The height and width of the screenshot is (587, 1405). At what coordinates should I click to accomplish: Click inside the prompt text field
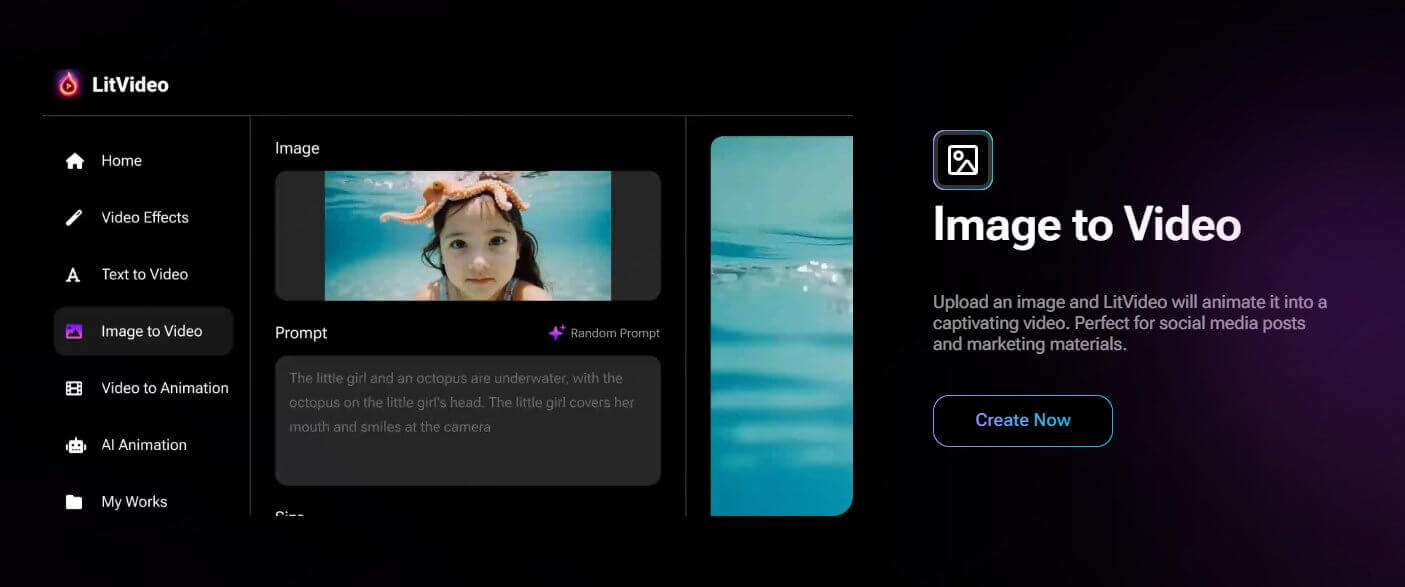click(467, 420)
